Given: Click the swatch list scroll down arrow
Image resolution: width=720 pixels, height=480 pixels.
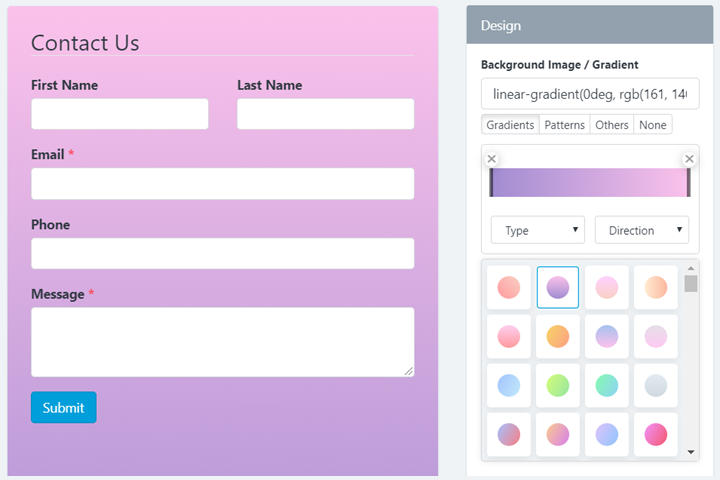Looking at the screenshot, I should pyautogui.click(x=691, y=452).
